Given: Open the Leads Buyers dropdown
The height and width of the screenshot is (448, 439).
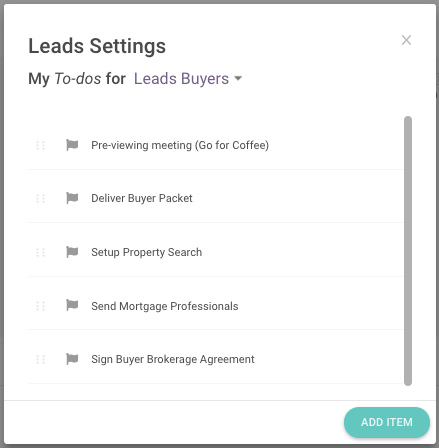Looking at the screenshot, I should pos(188,79).
